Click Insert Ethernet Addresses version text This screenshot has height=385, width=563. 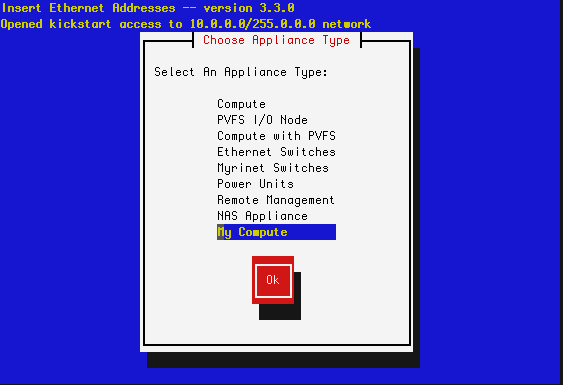[148, 8]
